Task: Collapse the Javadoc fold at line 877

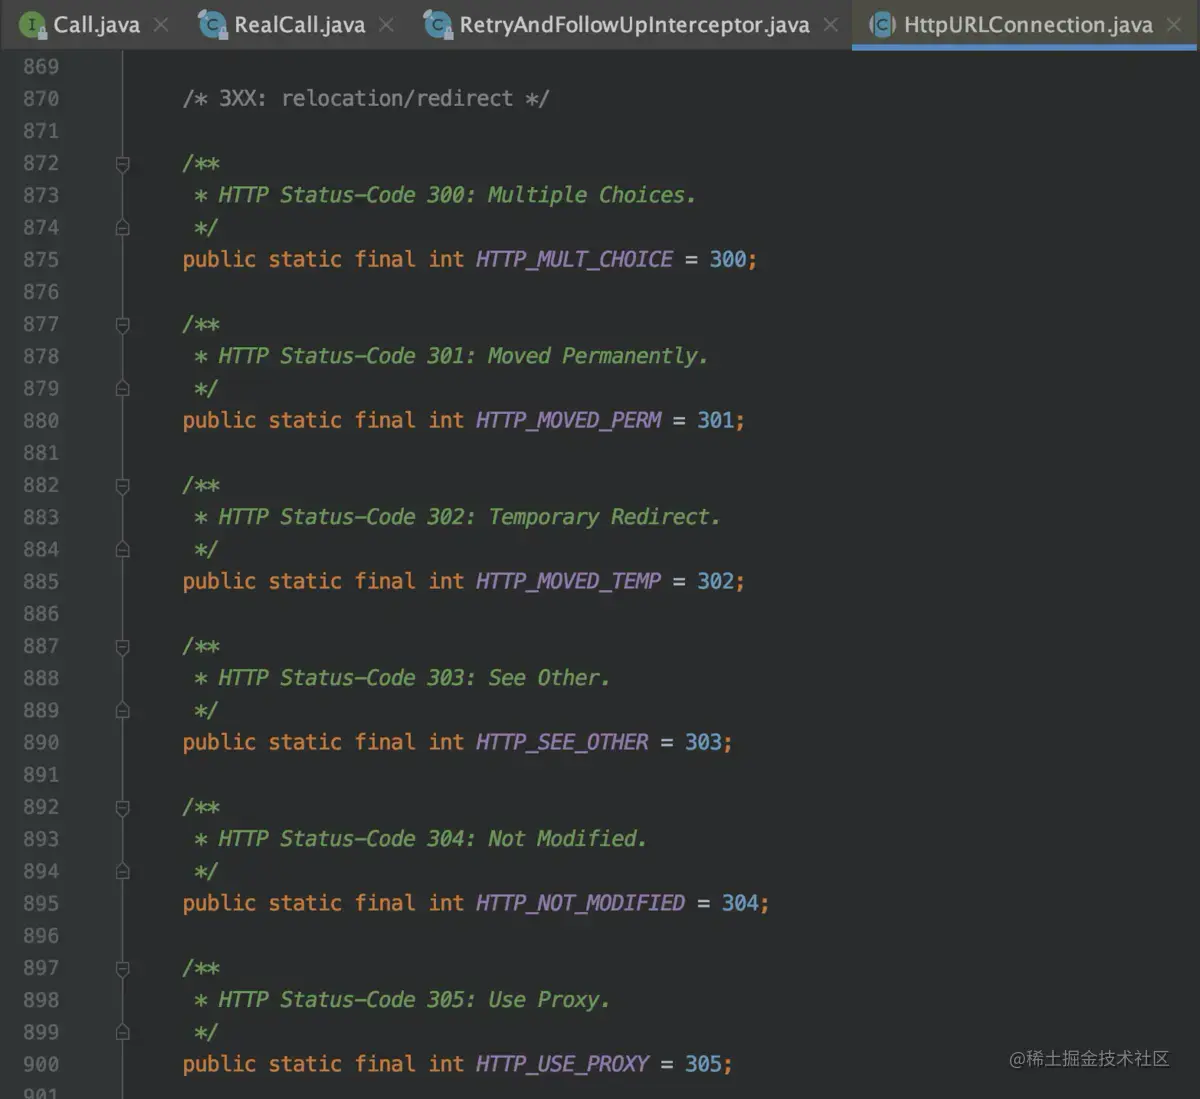Action: (x=122, y=324)
